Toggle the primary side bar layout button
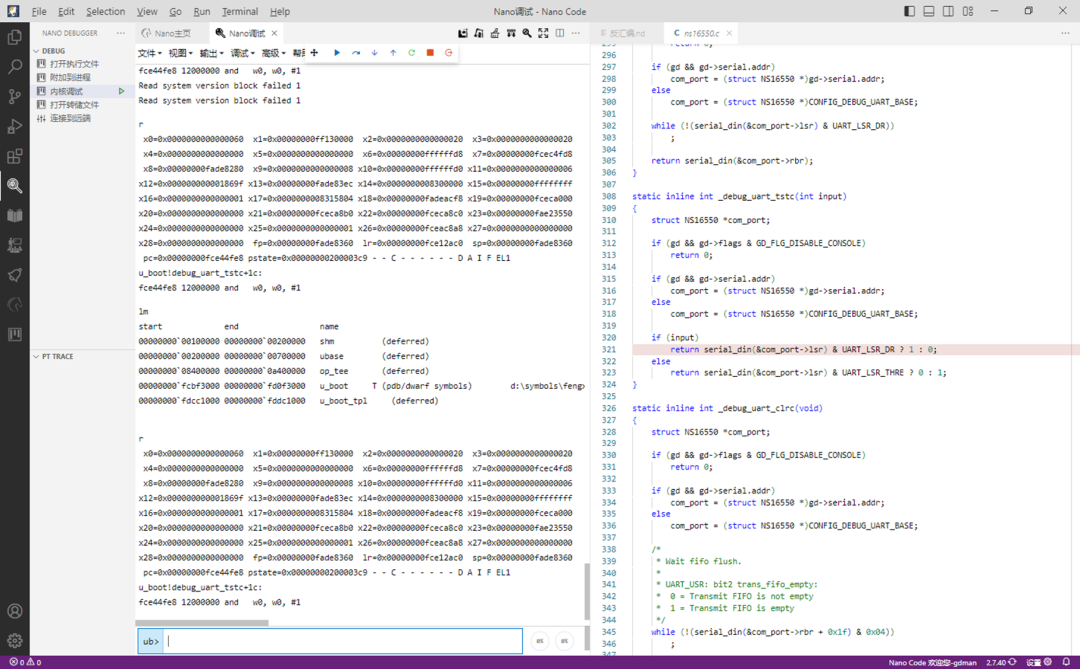 click(909, 11)
